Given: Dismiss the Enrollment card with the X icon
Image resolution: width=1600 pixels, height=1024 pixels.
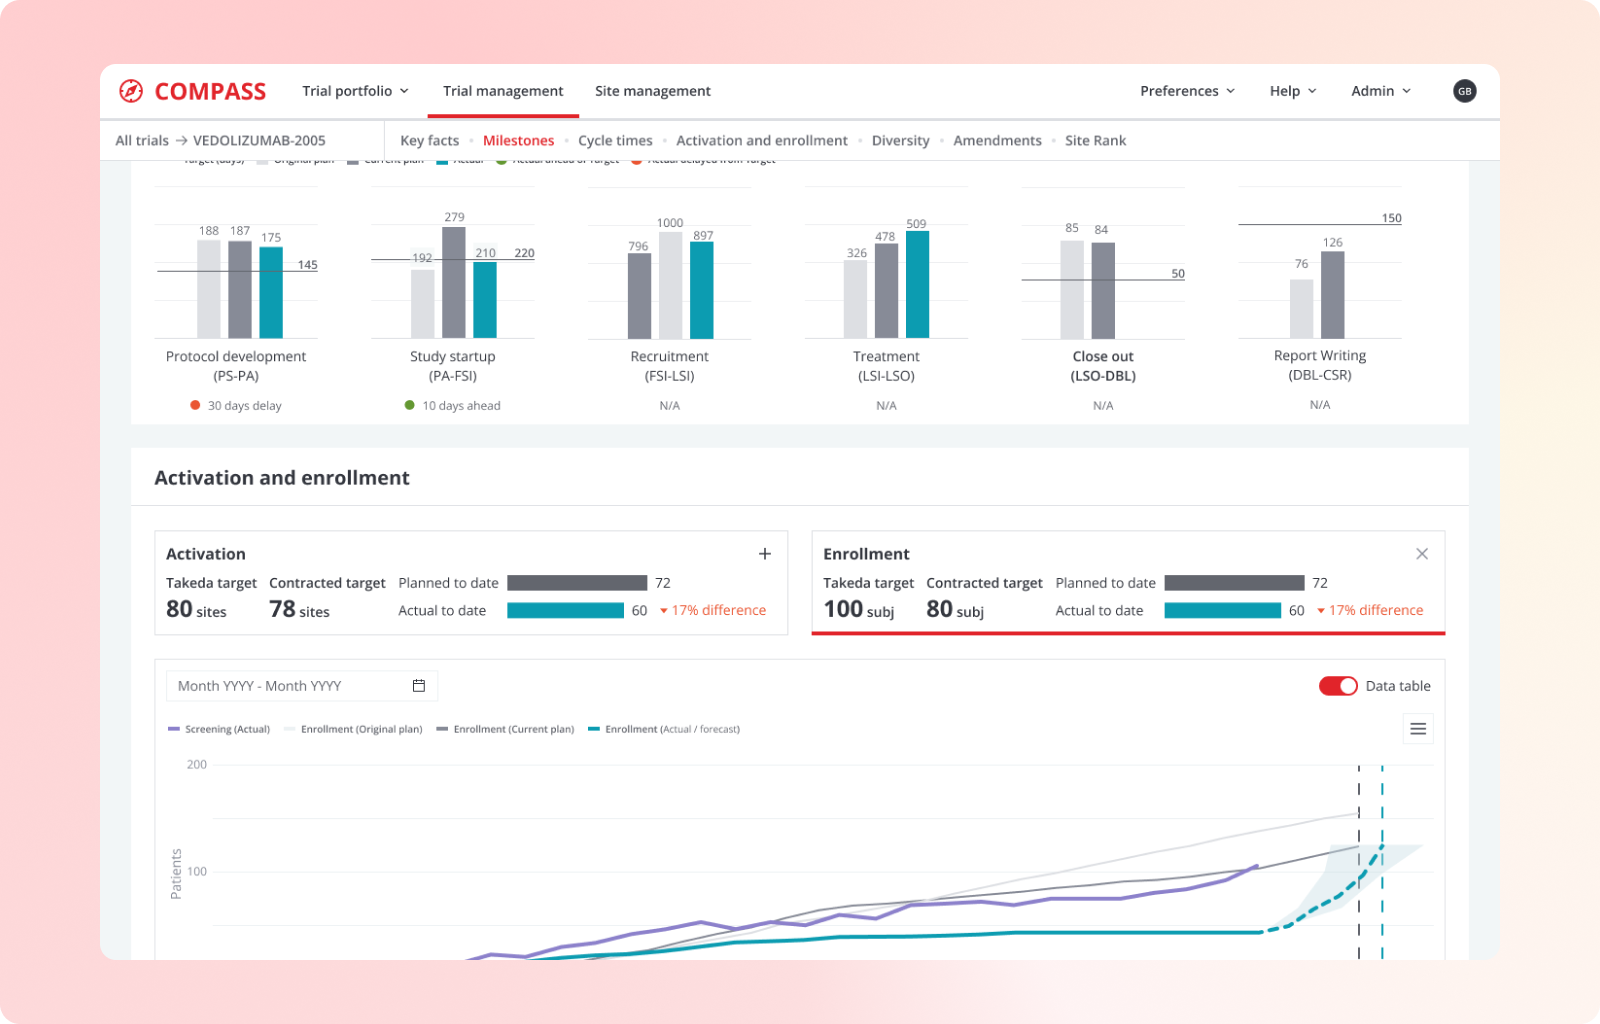Looking at the screenshot, I should [1422, 552].
